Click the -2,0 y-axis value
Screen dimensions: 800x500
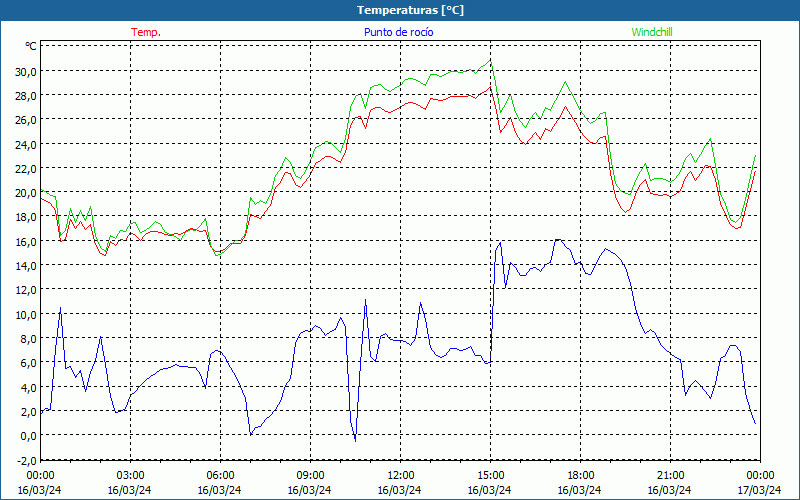coord(27,460)
